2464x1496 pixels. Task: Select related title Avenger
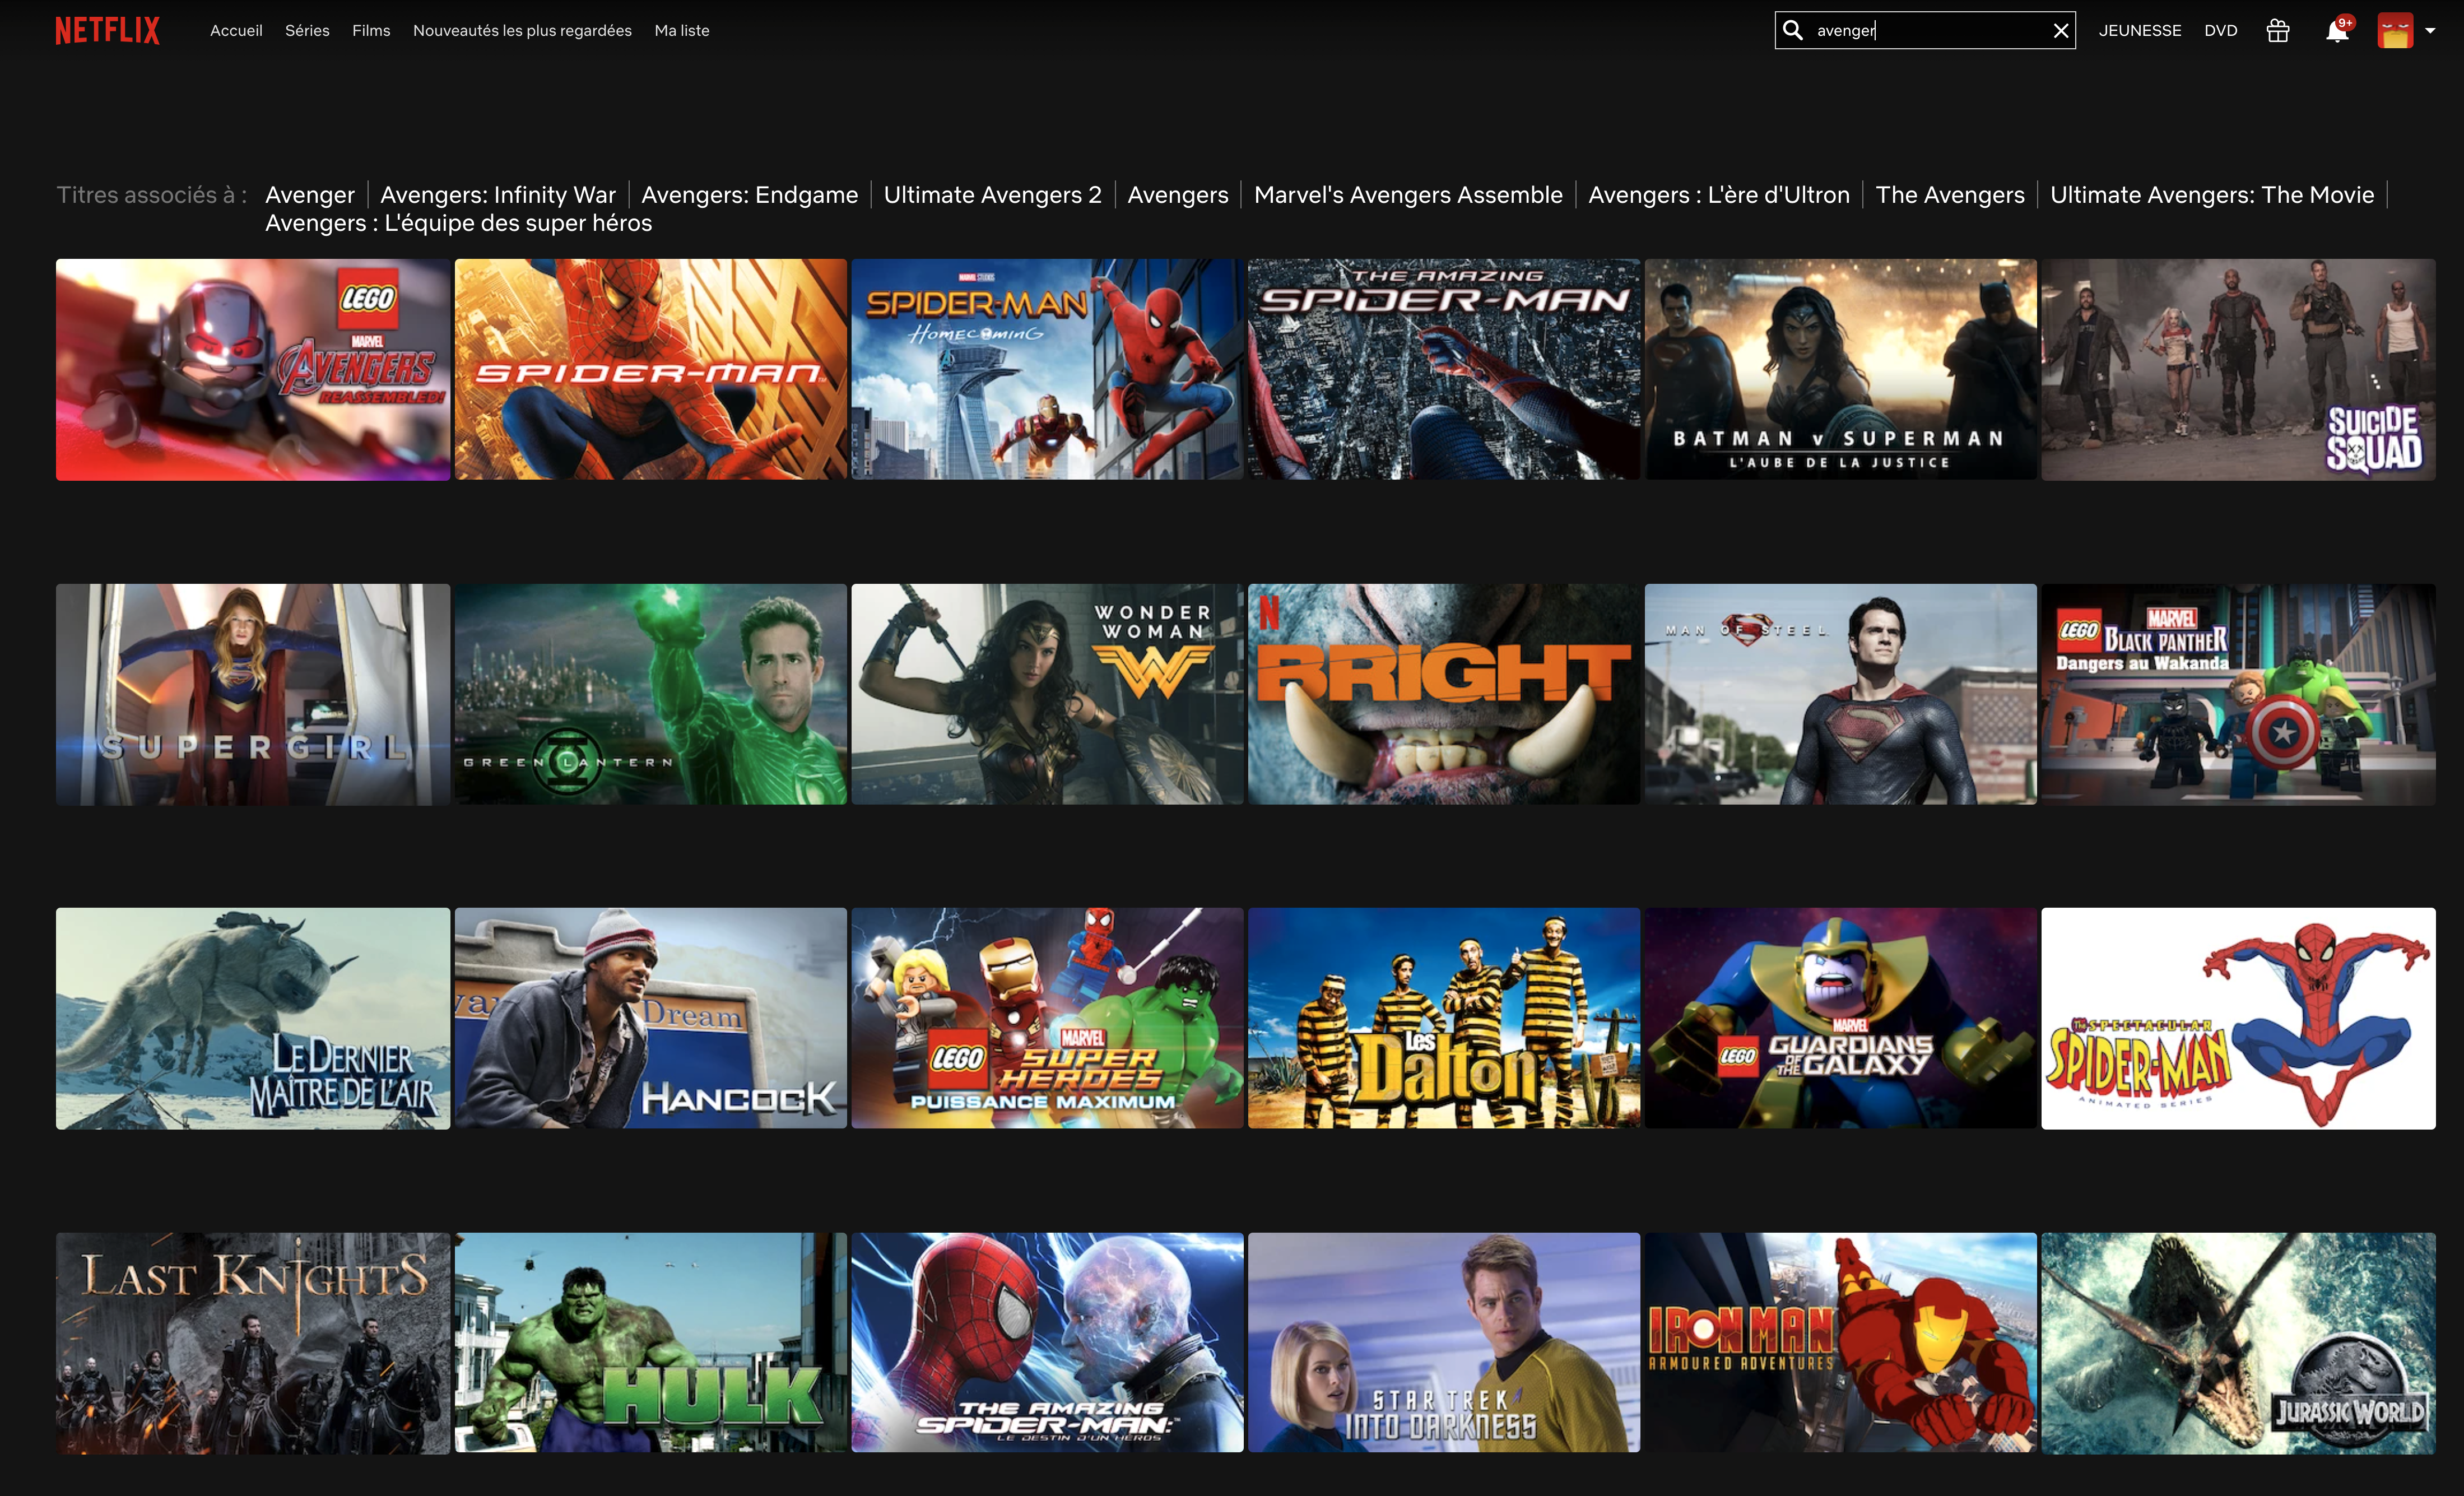coord(310,195)
